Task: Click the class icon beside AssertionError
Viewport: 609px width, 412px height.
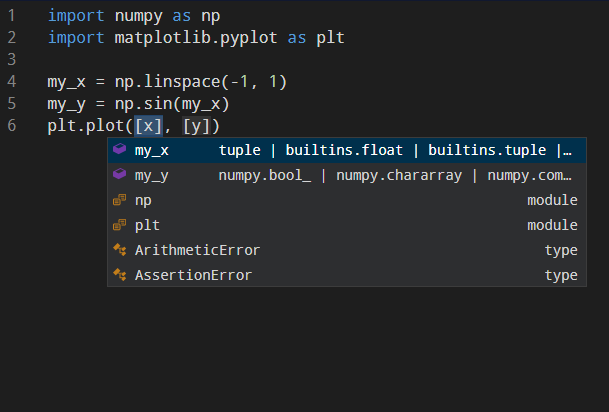Action: (x=120, y=275)
